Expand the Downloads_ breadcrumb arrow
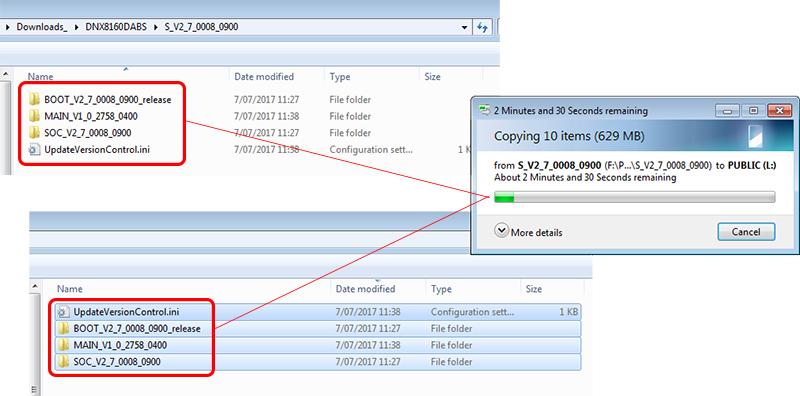Image resolution: width=800 pixels, height=396 pixels. [77, 27]
